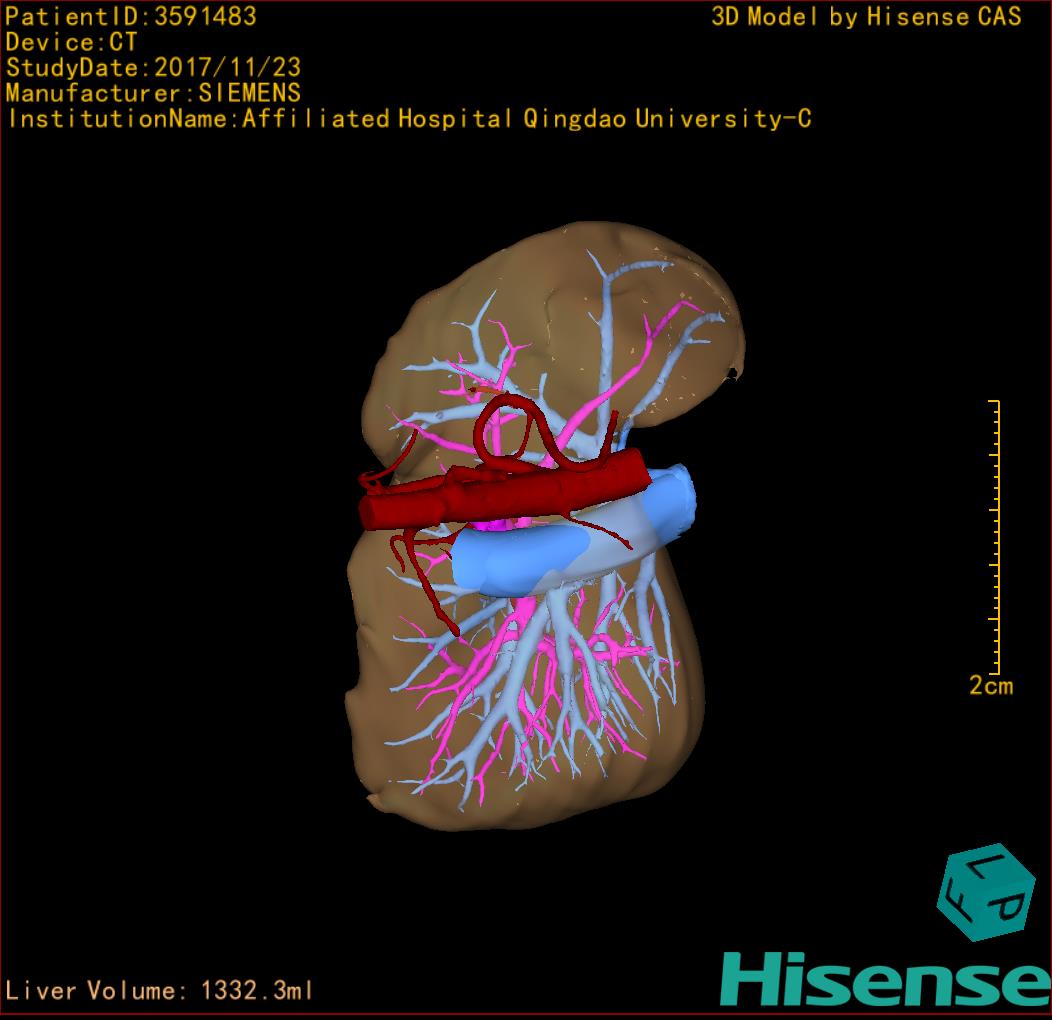The image size is (1052, 1020).
Task: Click the 3D Model by Hisense CAS text
Action: coord(866,16)
